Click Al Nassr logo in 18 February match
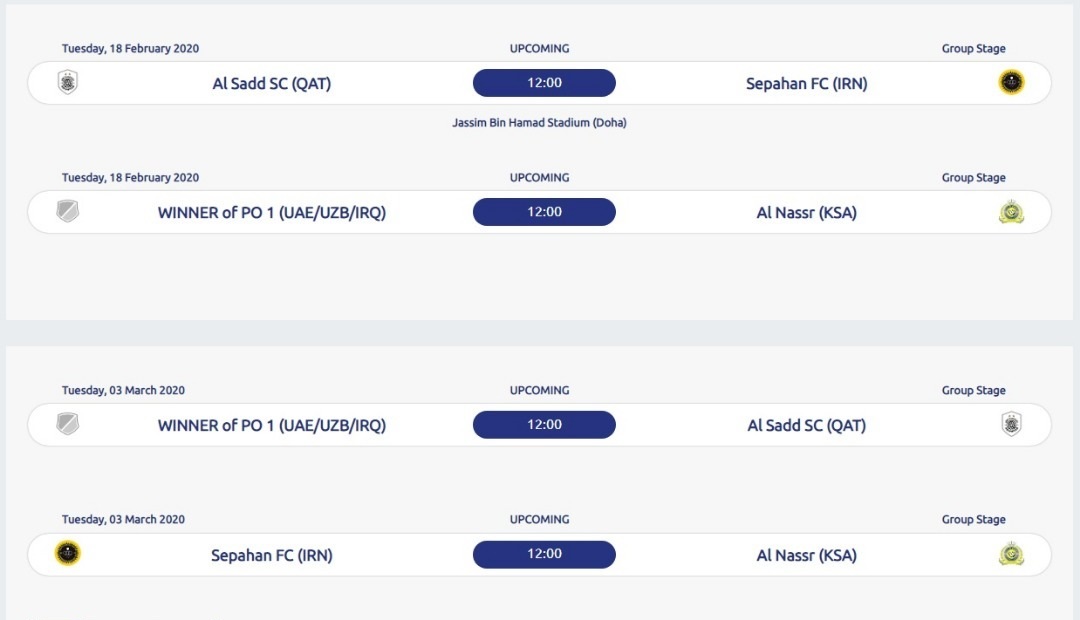The height and width of the screenshot is (620, 1080). click(x=1011, y=212)
